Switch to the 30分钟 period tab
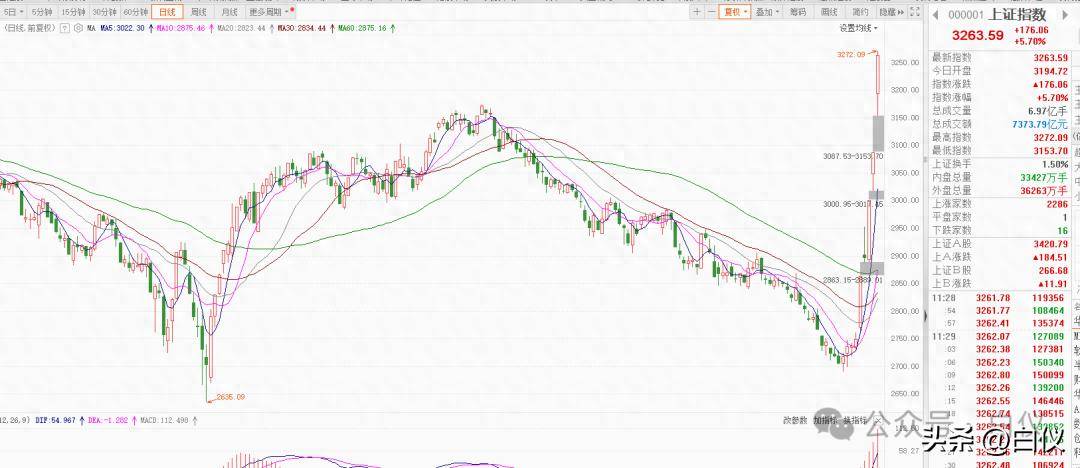The height and width of the screenshot is (468, 1080). coord(105,12)
